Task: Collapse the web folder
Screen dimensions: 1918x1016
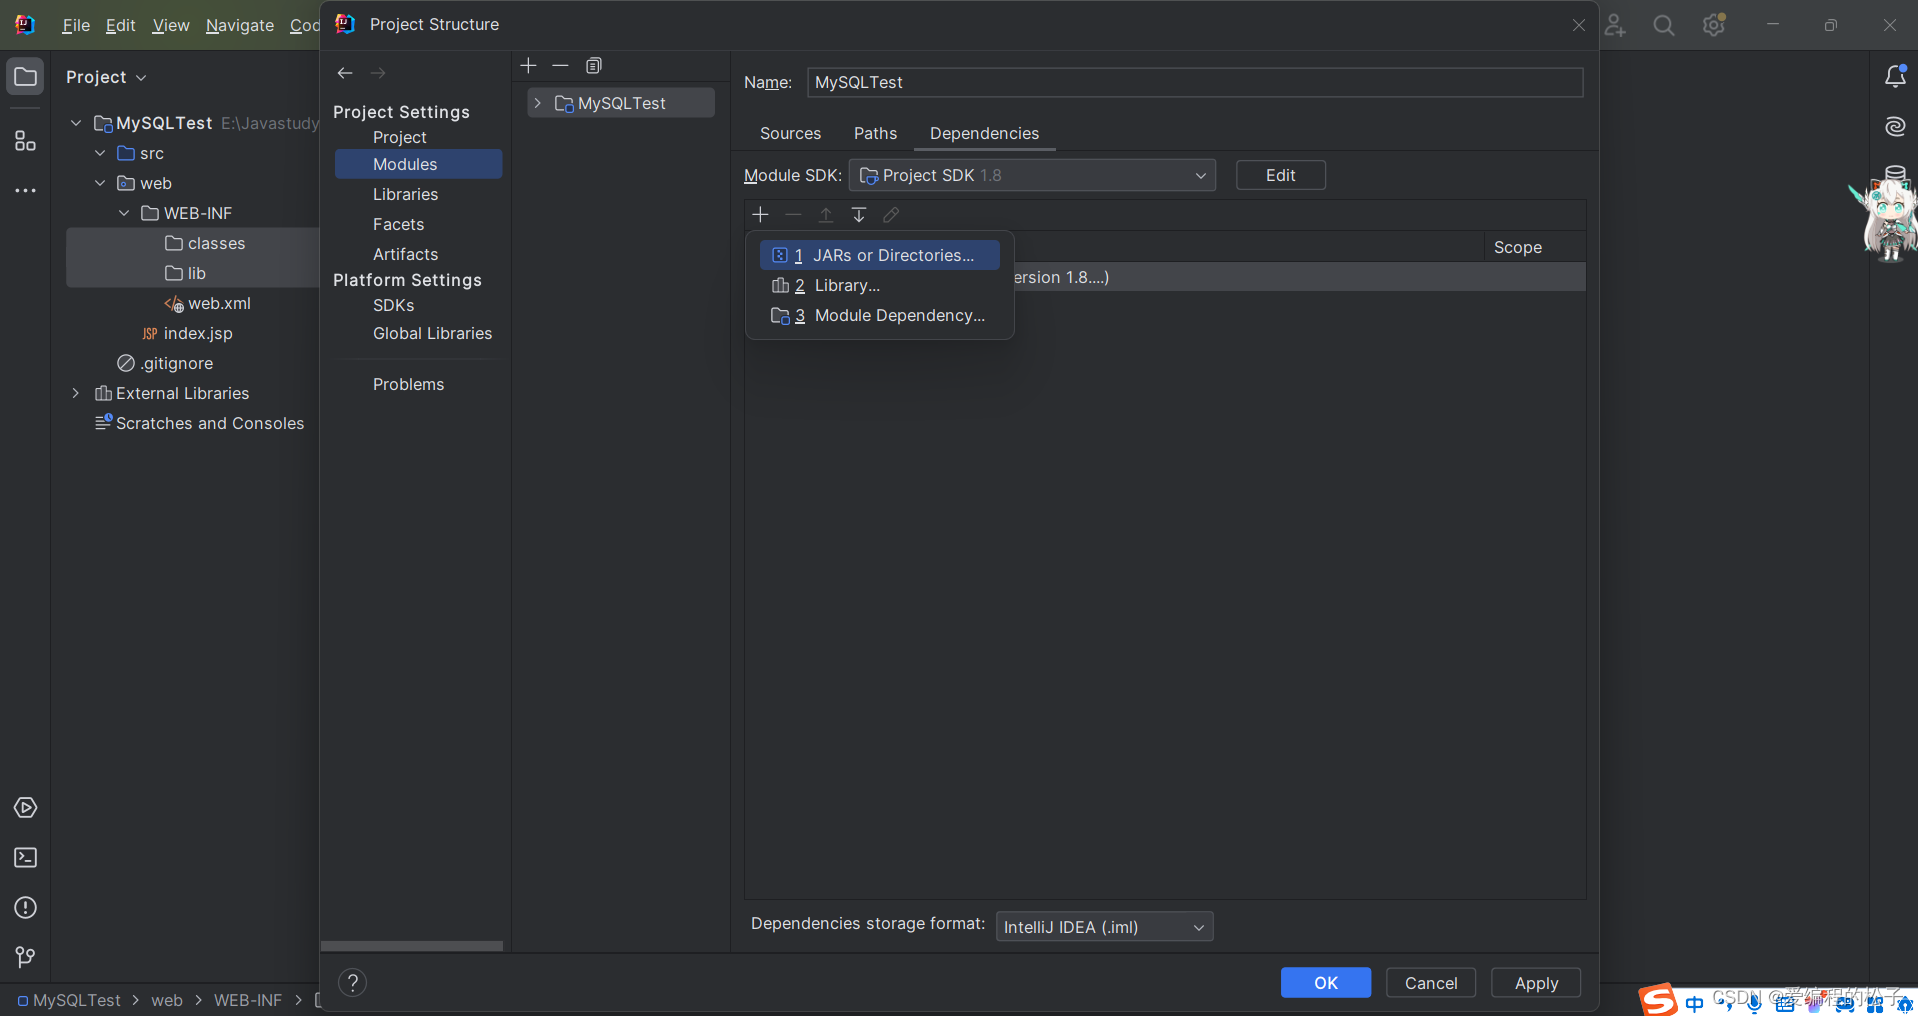Action: [100, 183]
